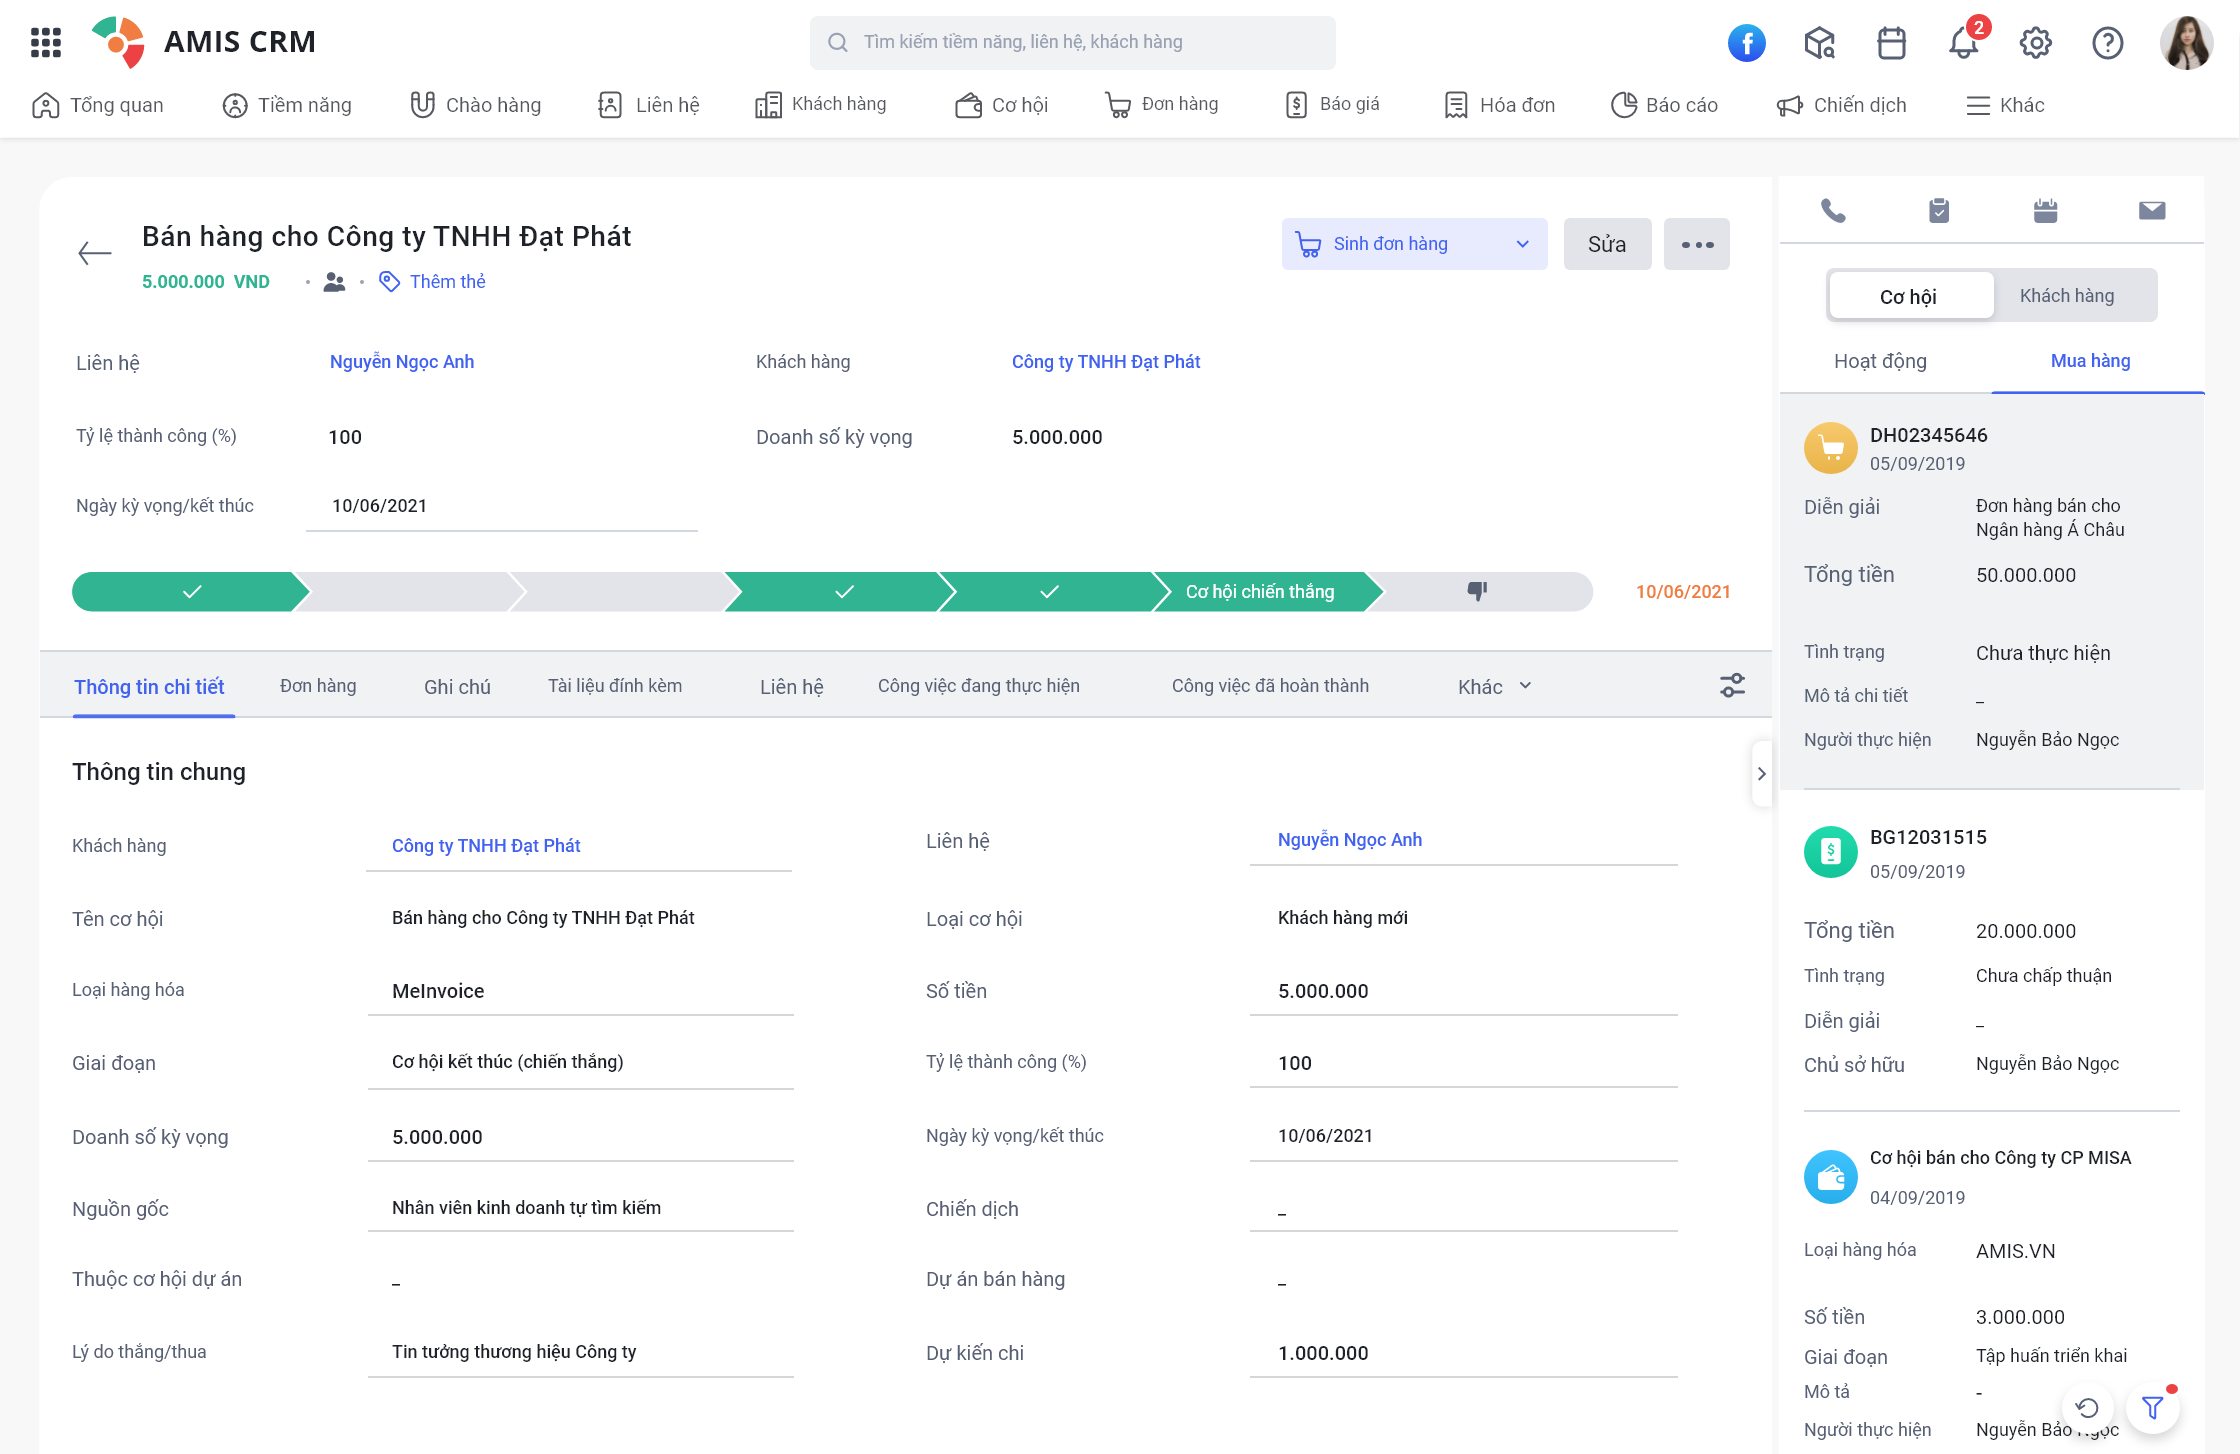This screenshot has height=1454, width=2240.
Task: Click the notification bell icon with badge
Action: [x=1964, y=39]
